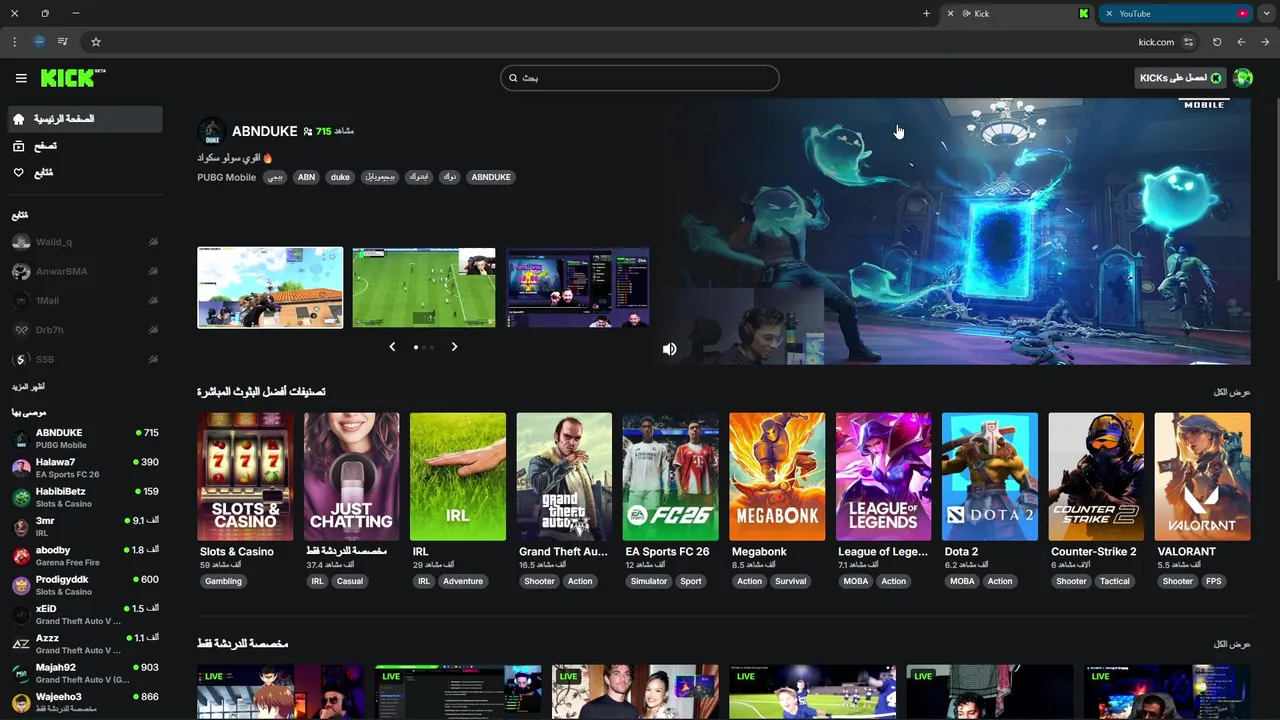Image resolution: width=1280 pixels, height=720 pixels.
Task: Open recommended channel abodby
Action: click(85, 556)
